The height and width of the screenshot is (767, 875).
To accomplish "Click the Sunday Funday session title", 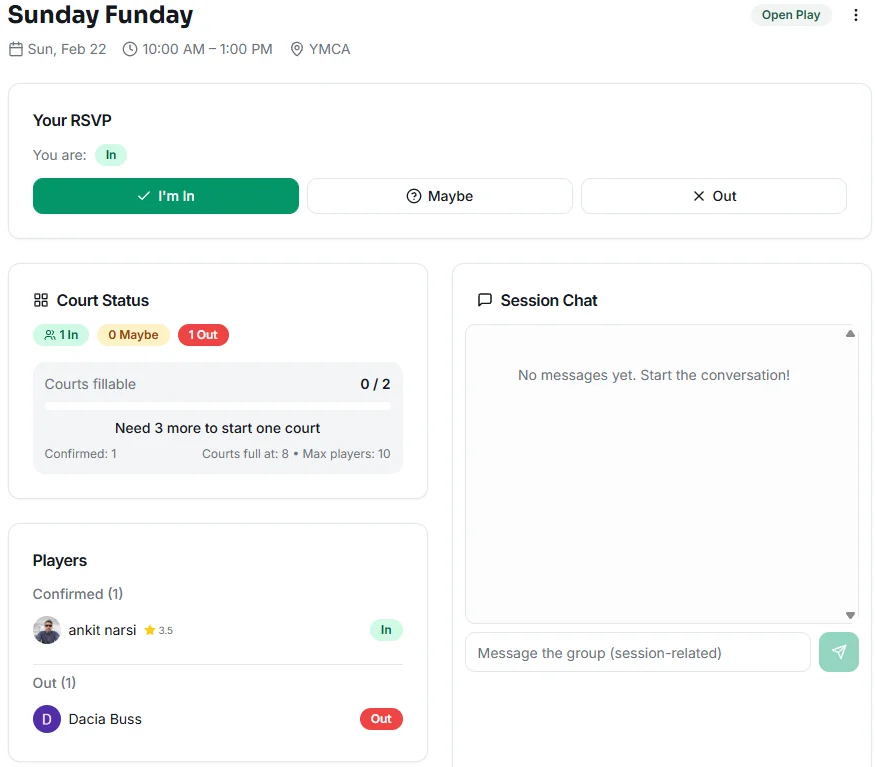I will click(x=100, y=15).
